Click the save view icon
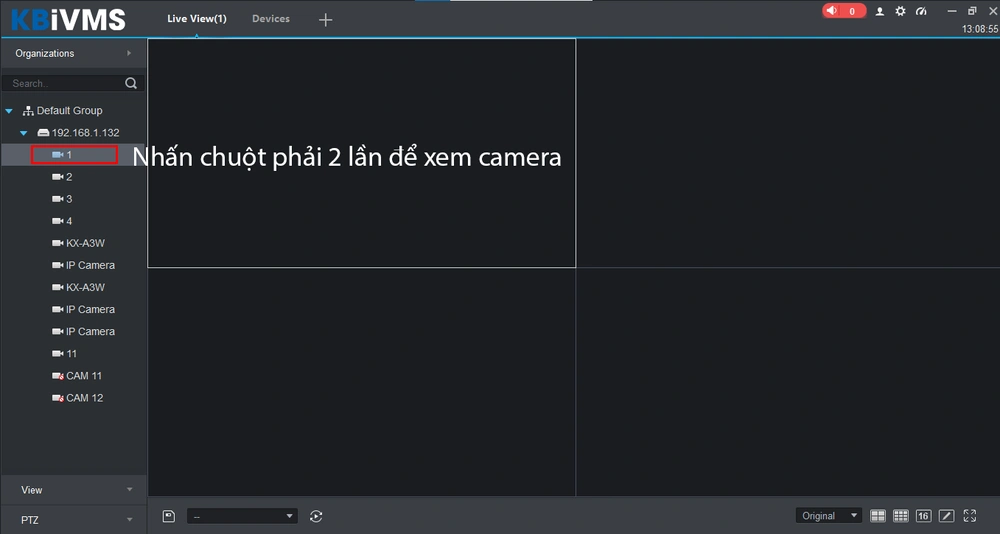Viewport: 1000px width, 534px height. point(168,516)
